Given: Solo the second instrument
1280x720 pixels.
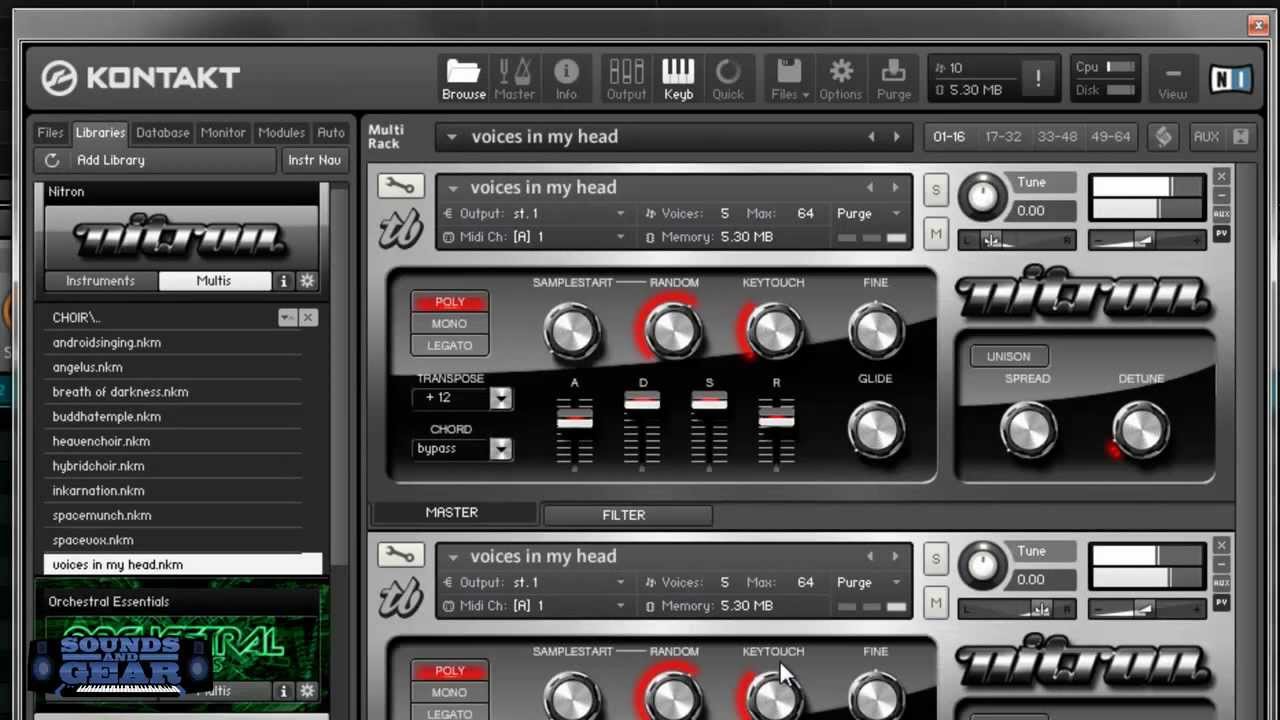Looking at the screenshot, I should [936, 559].
